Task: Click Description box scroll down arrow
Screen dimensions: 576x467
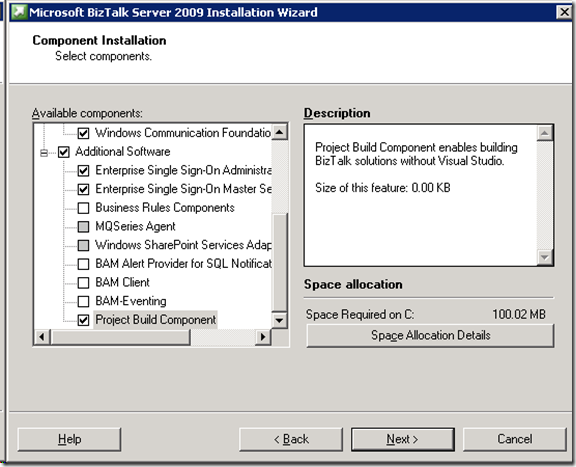Action: pos(544,257)
